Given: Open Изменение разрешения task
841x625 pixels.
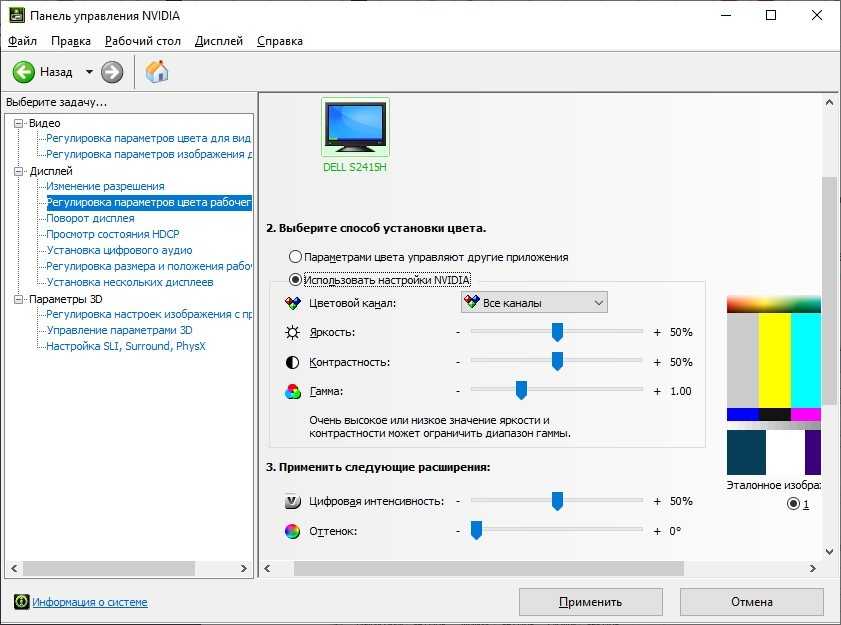Looking at the screenshot, I should click(105, 186).
